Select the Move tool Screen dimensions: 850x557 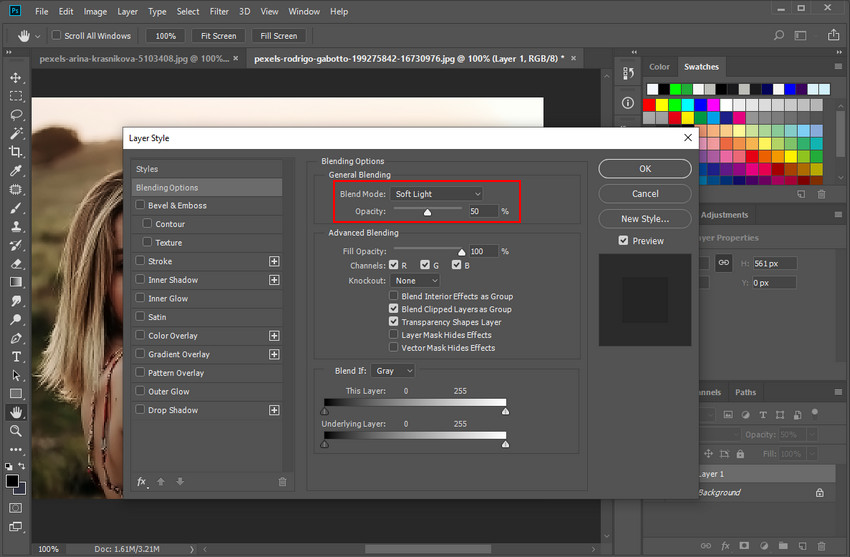16,78
